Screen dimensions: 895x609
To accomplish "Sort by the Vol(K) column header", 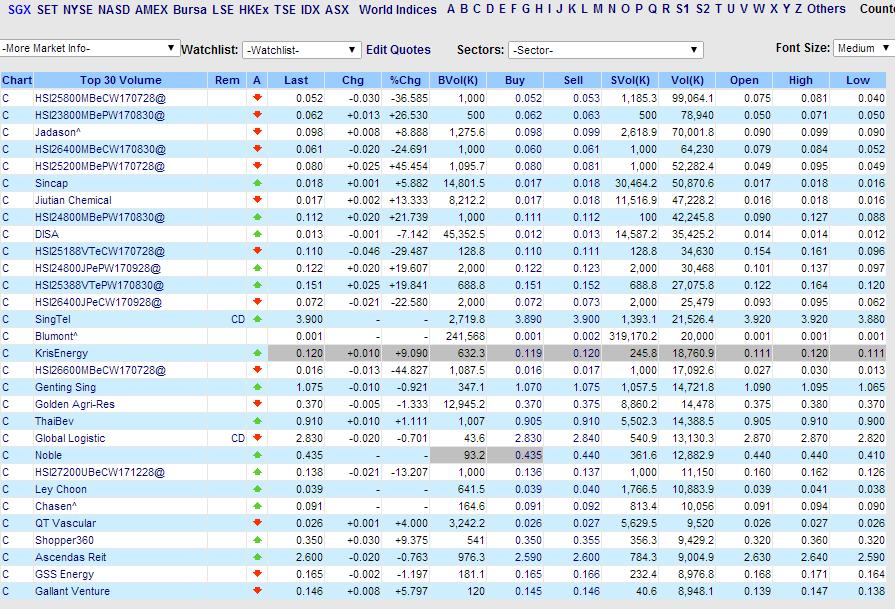I will tap(687, 80).
